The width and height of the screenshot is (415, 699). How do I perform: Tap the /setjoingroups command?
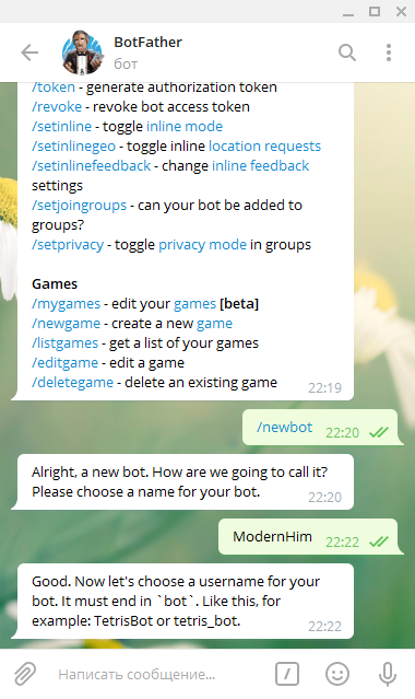click(x=79, y=205)
